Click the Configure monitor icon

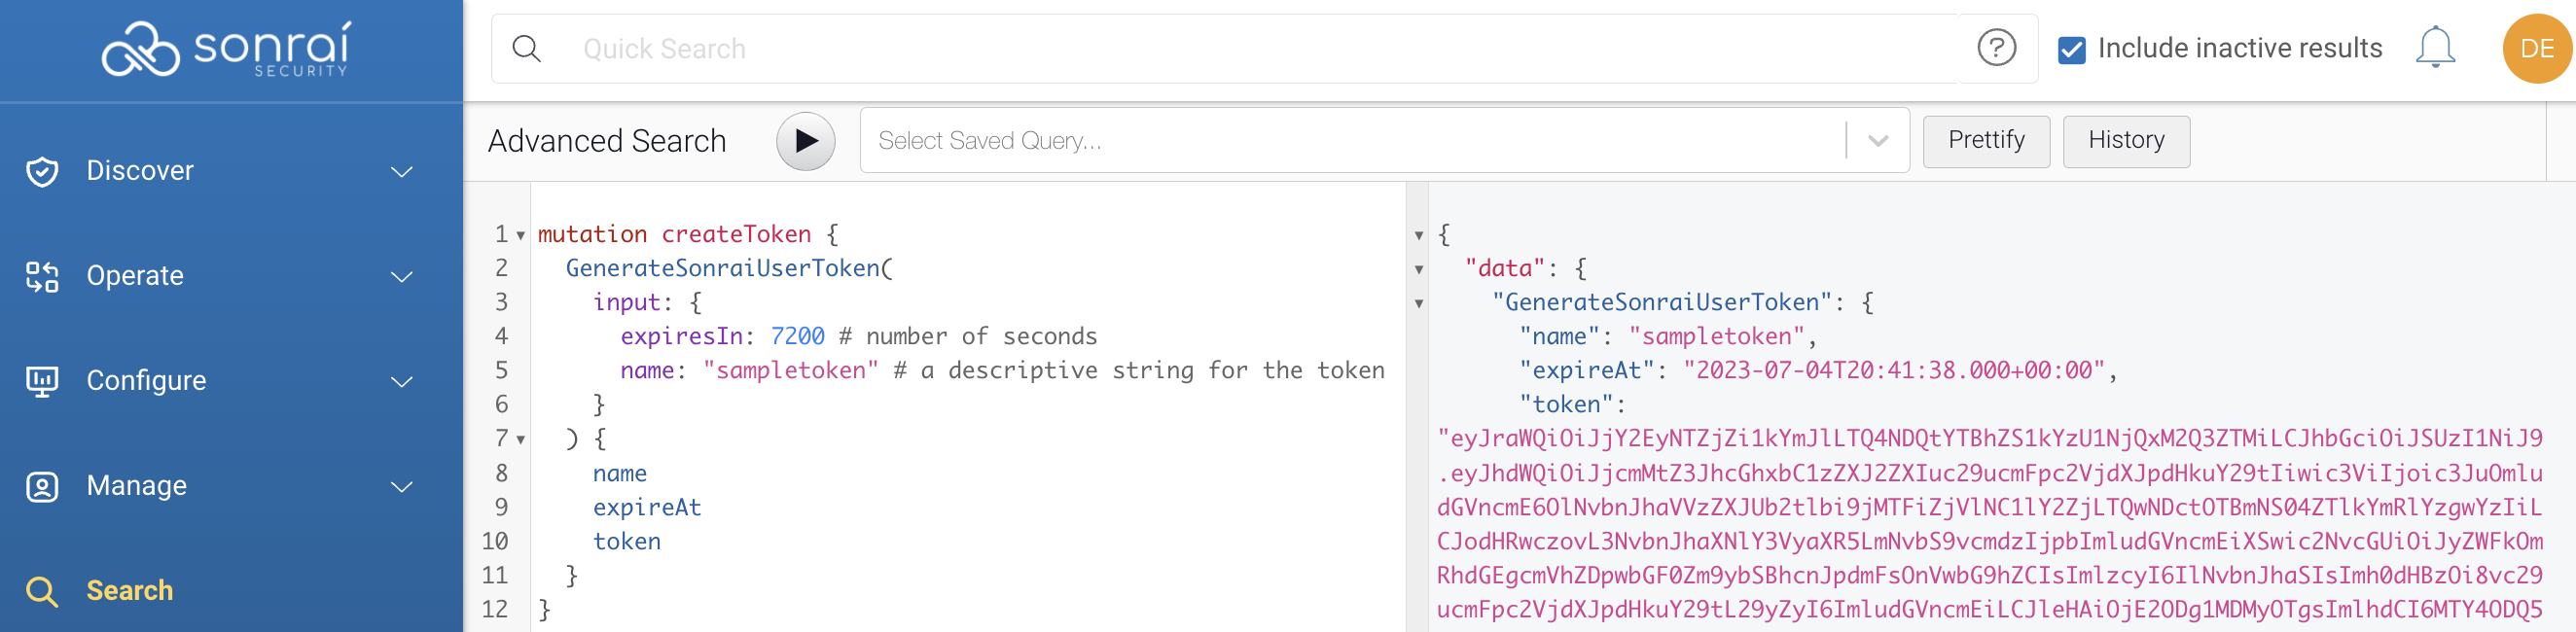pos(42,381)
